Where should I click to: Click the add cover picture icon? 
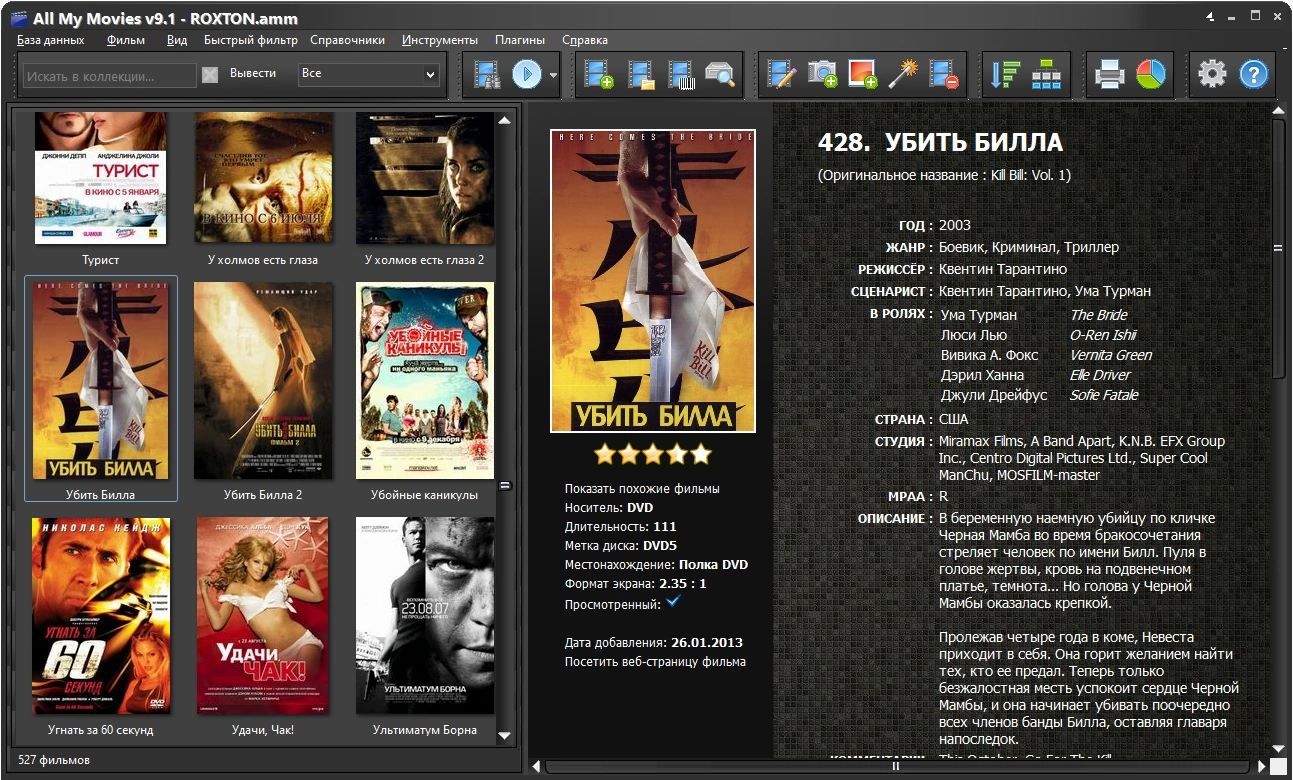[862, 74]
